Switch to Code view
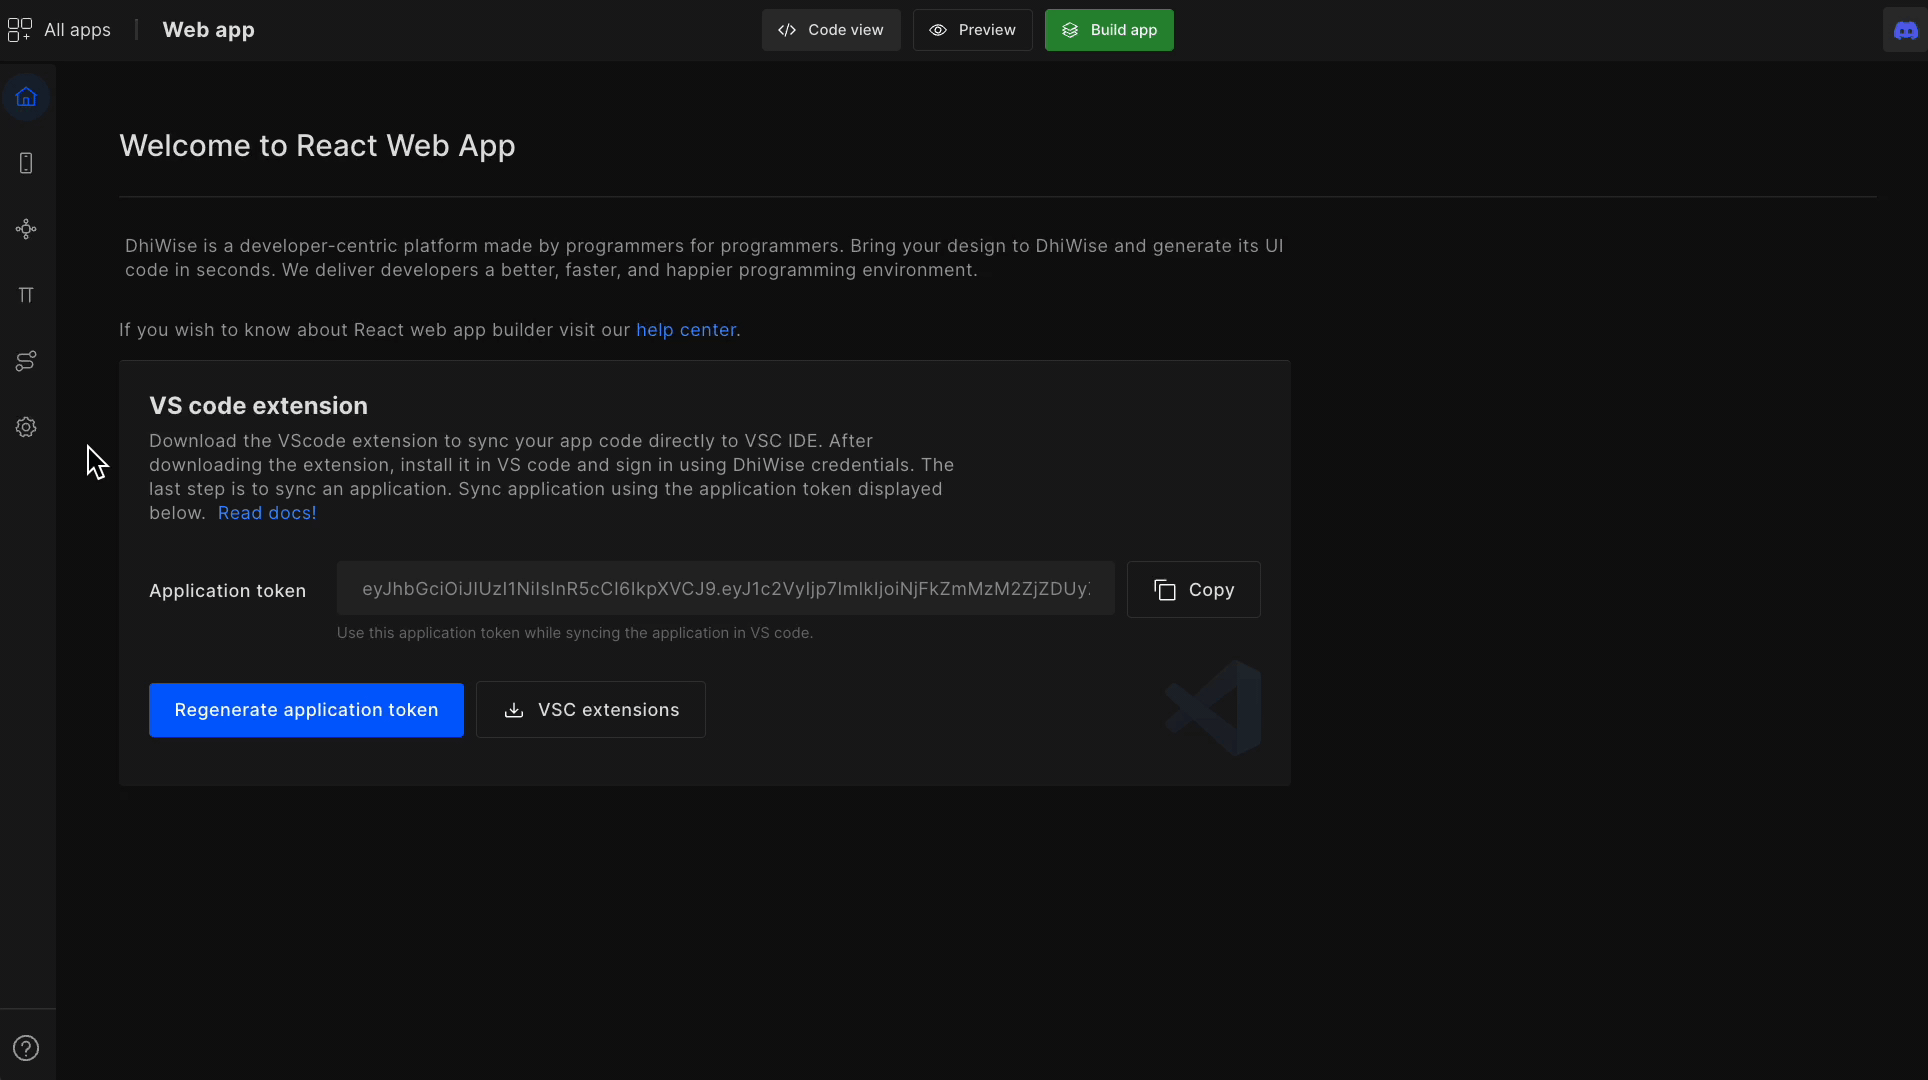Screen dimensions: 1928x1080 pyautogui.click(x=831, y=30)
